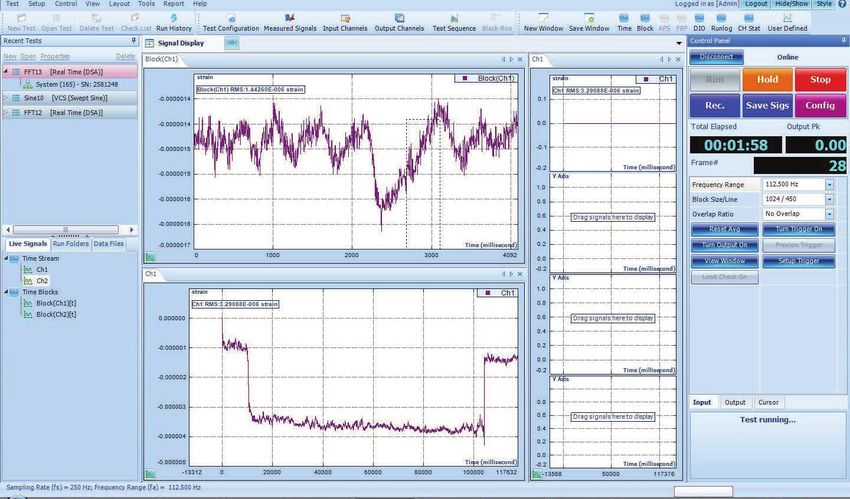Viewport: 850px width, 499px height.
Task: Open the Report menu
Action: (x=173, y=4)
